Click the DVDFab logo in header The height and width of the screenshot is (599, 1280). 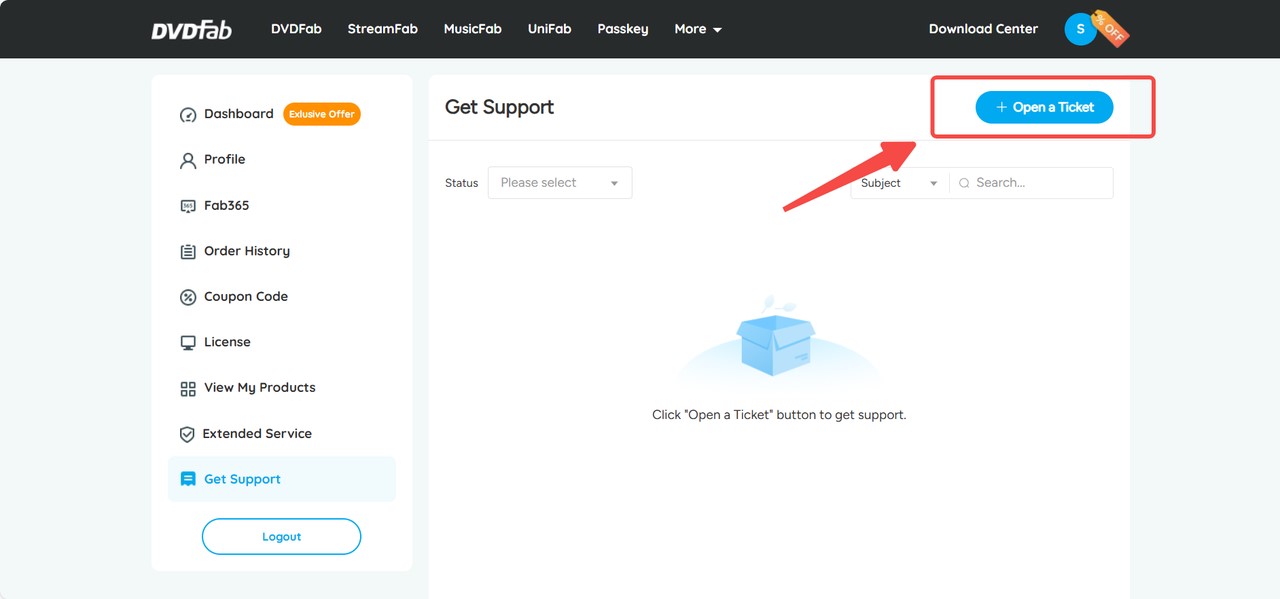(x=191, y=30)
